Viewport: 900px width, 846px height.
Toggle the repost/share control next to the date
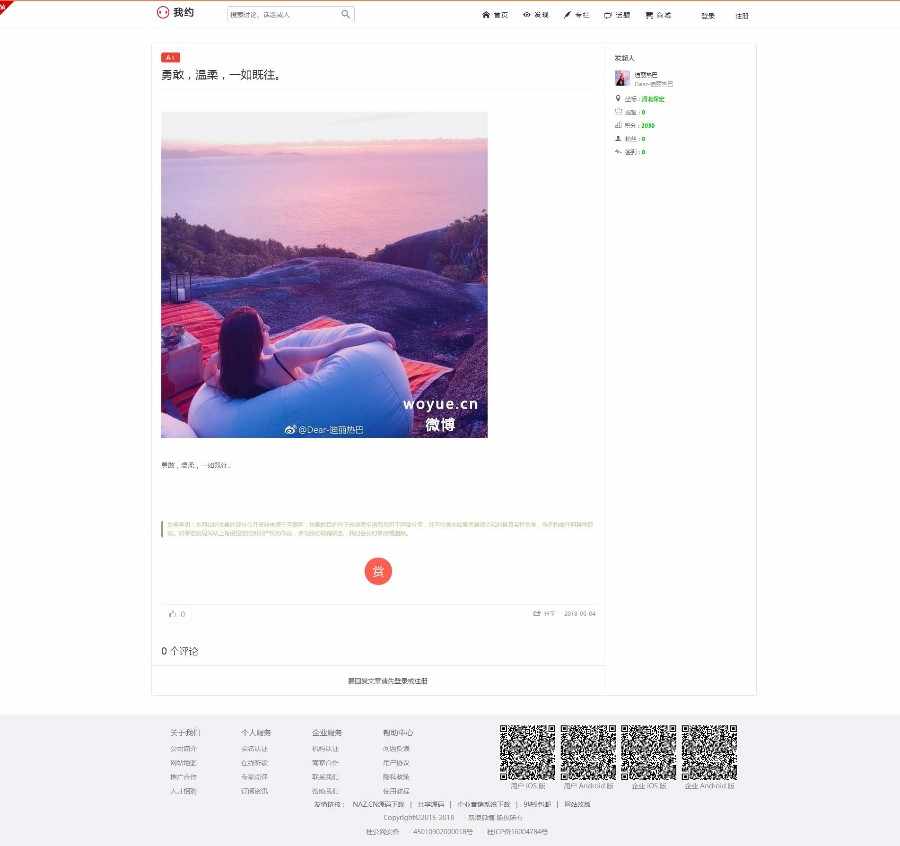click(538, 613)
